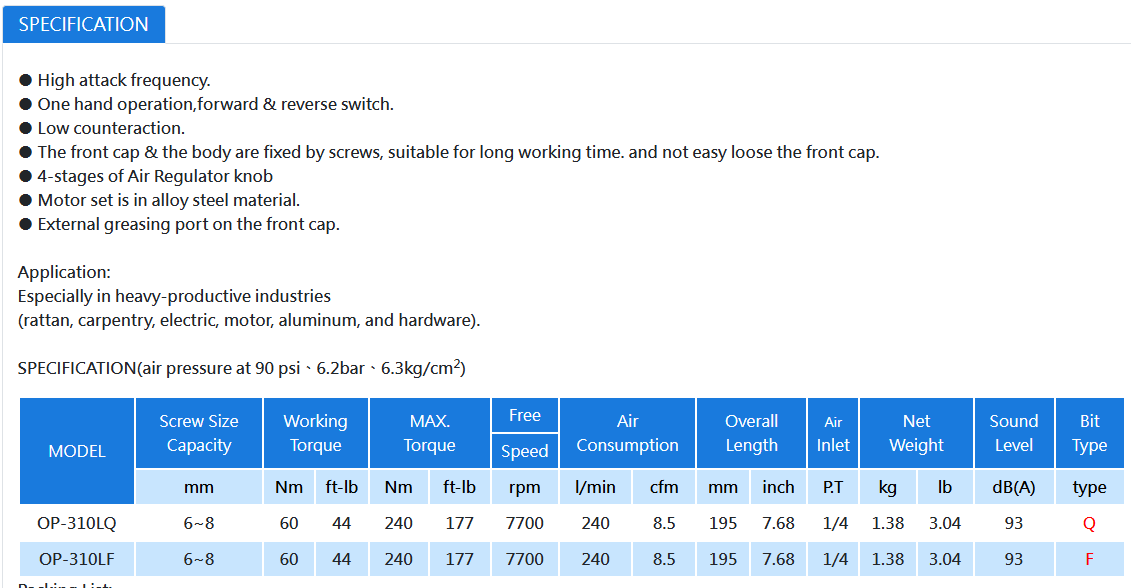This screenshot has width=1131, height=588.
Task: Click the MODEL column header
Action: [x=77, y=451]
